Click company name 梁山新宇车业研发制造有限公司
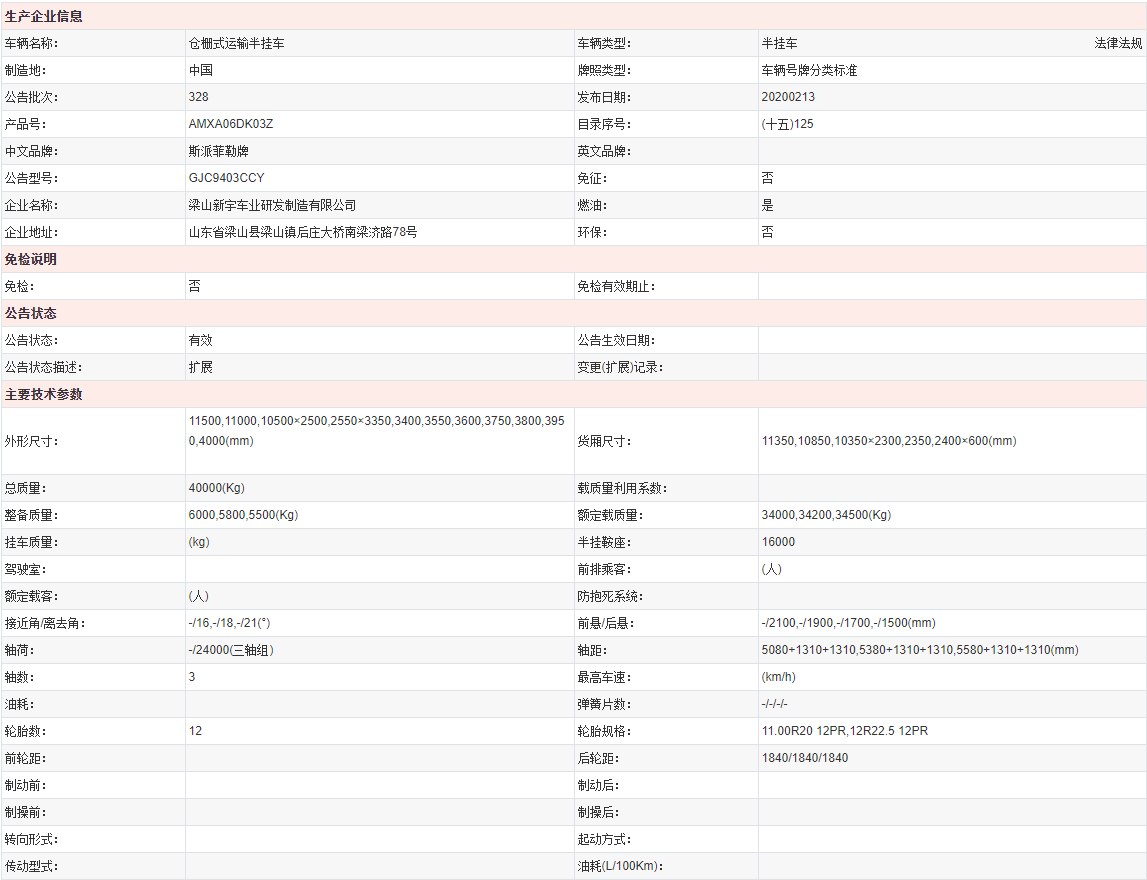The width and height of the screenshot is (1147, 880). click(272, 206)
